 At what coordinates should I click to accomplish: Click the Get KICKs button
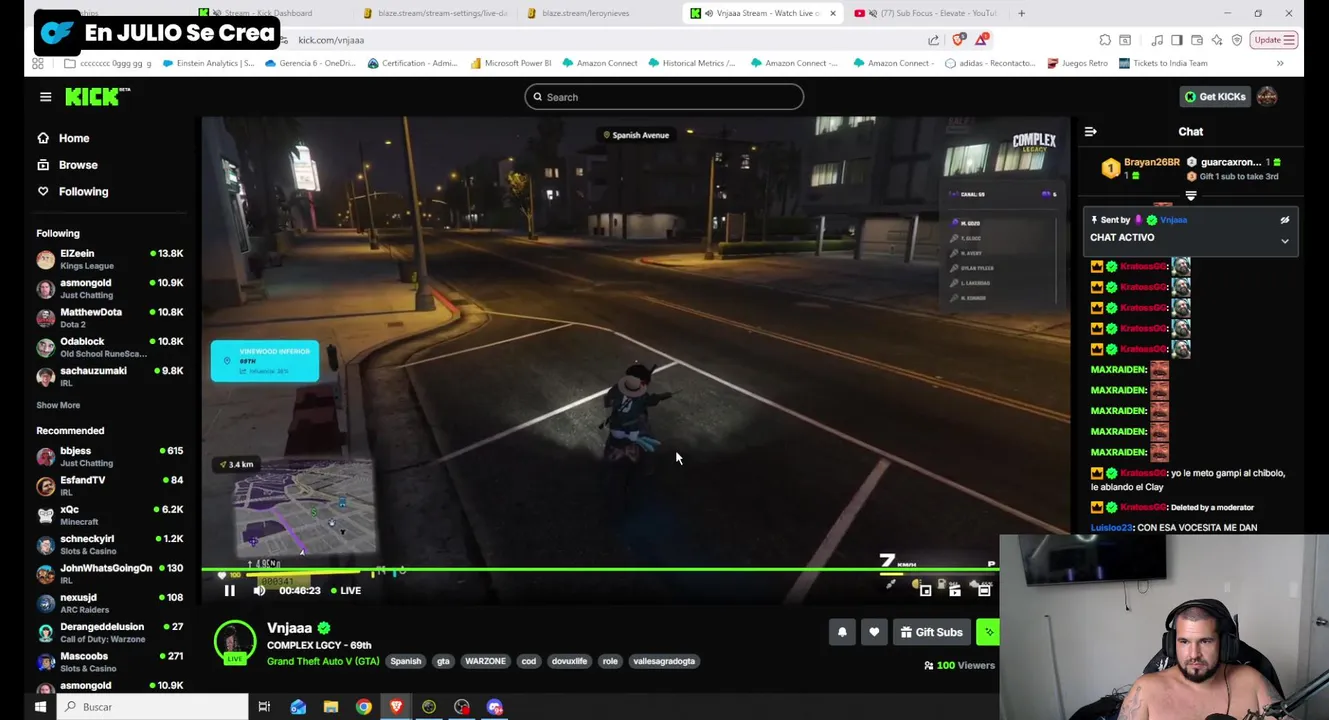click(x=1215, y=97)
